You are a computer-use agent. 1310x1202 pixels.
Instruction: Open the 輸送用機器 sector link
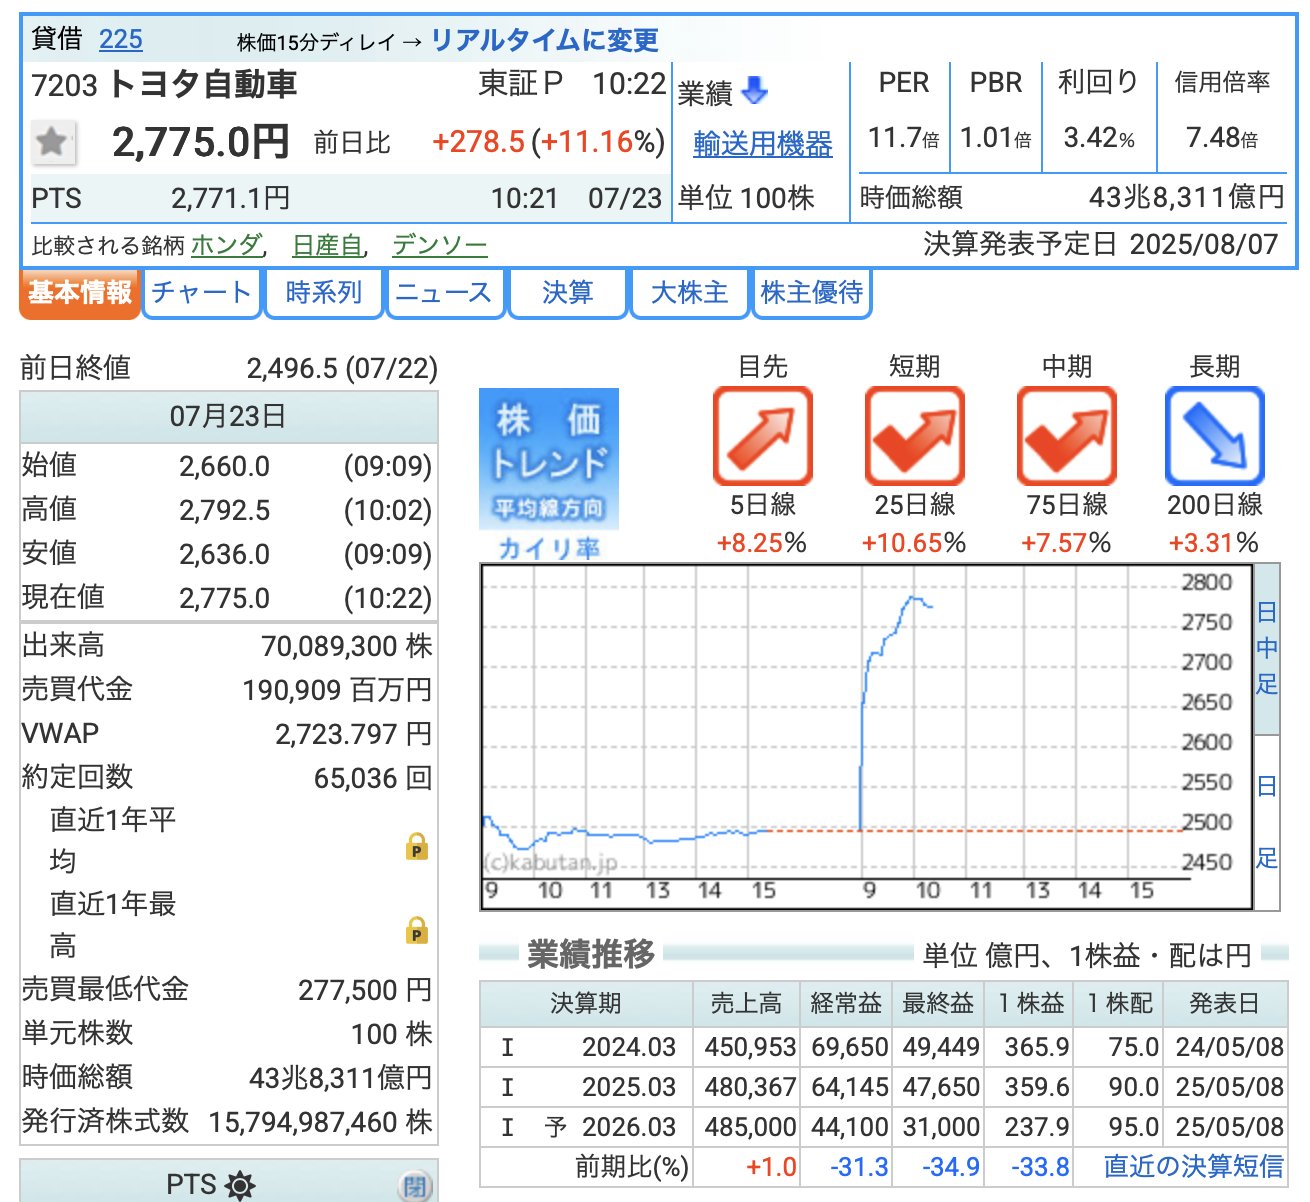[763, 144]
